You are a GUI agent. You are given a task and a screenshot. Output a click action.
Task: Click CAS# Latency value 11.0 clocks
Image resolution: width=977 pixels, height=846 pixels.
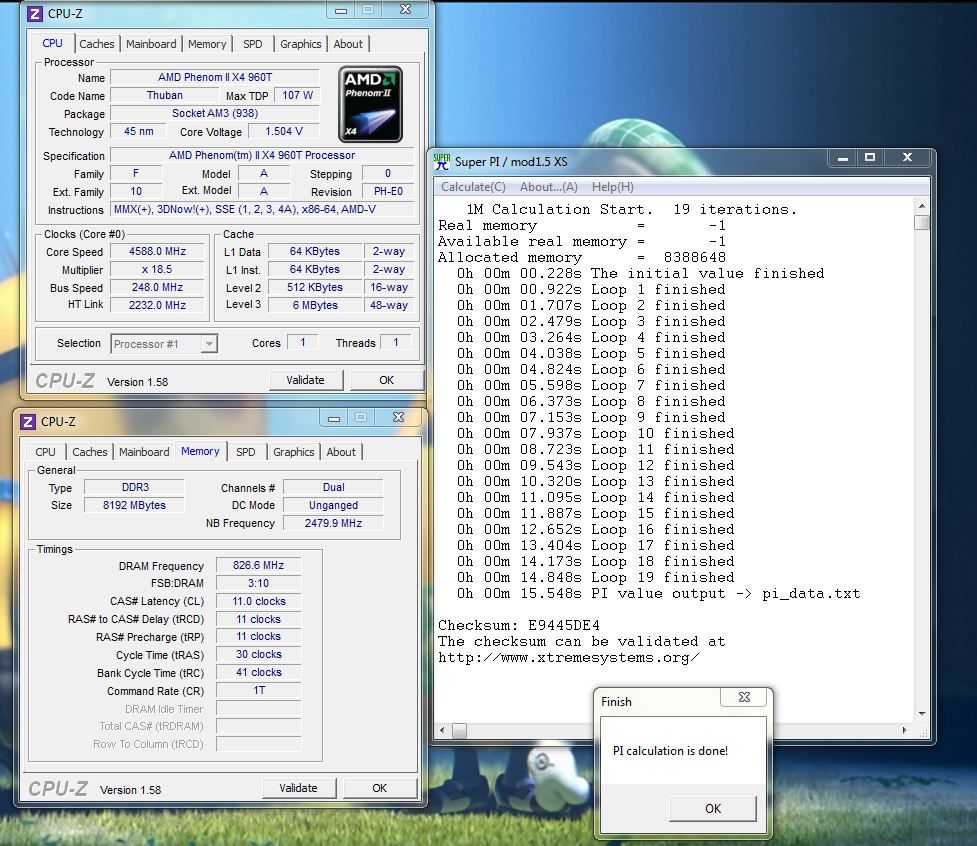pos(259,602)
